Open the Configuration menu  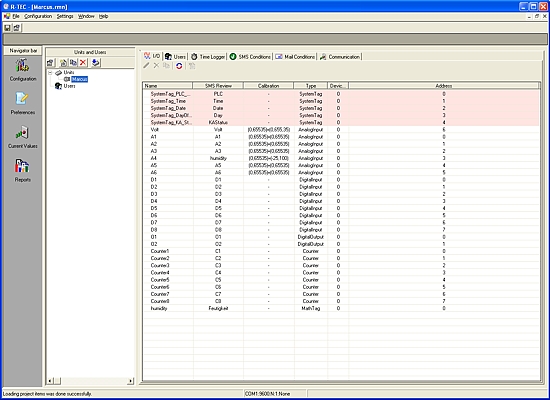[38, 16]
